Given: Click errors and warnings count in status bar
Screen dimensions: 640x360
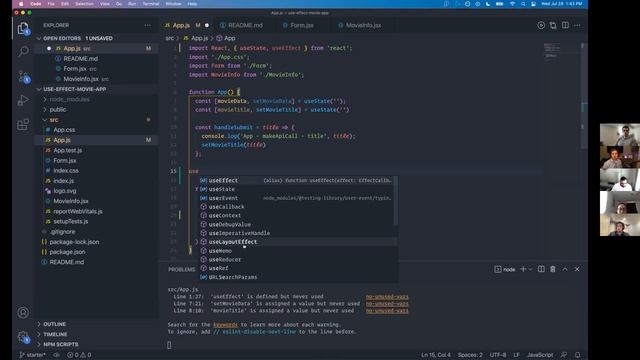Looking at the screenshot, I should [x=79, y=355].
